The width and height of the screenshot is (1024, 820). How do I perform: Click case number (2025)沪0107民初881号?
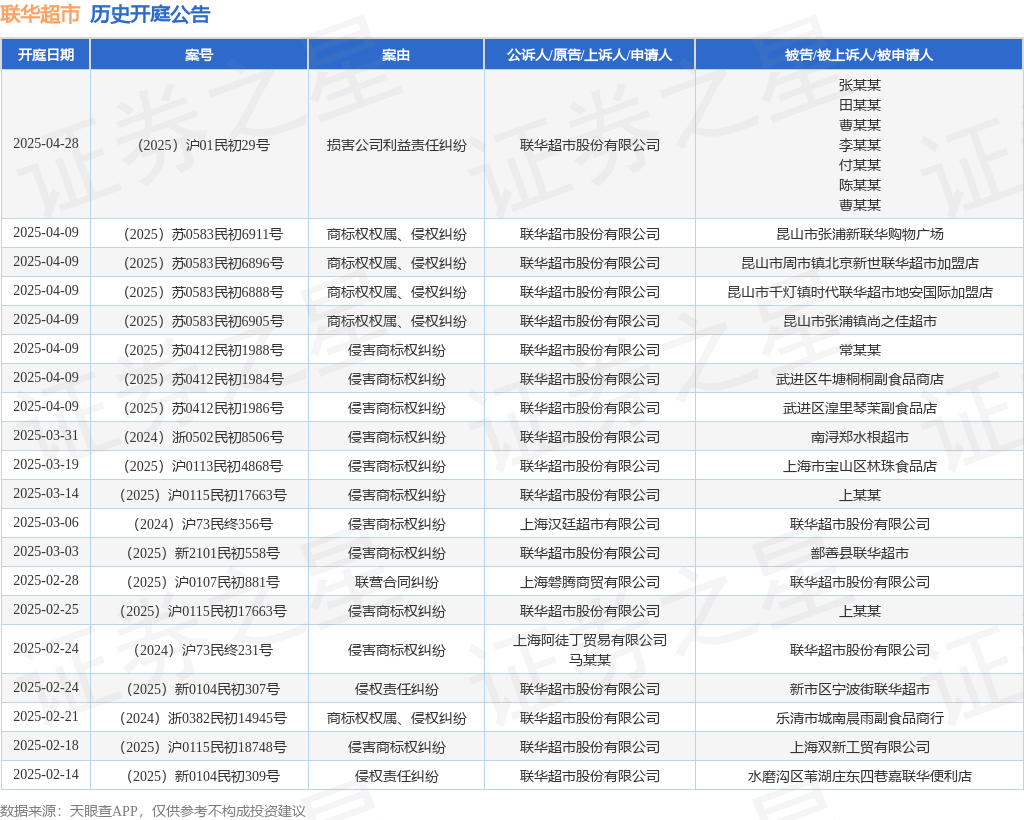coord(202,582)
